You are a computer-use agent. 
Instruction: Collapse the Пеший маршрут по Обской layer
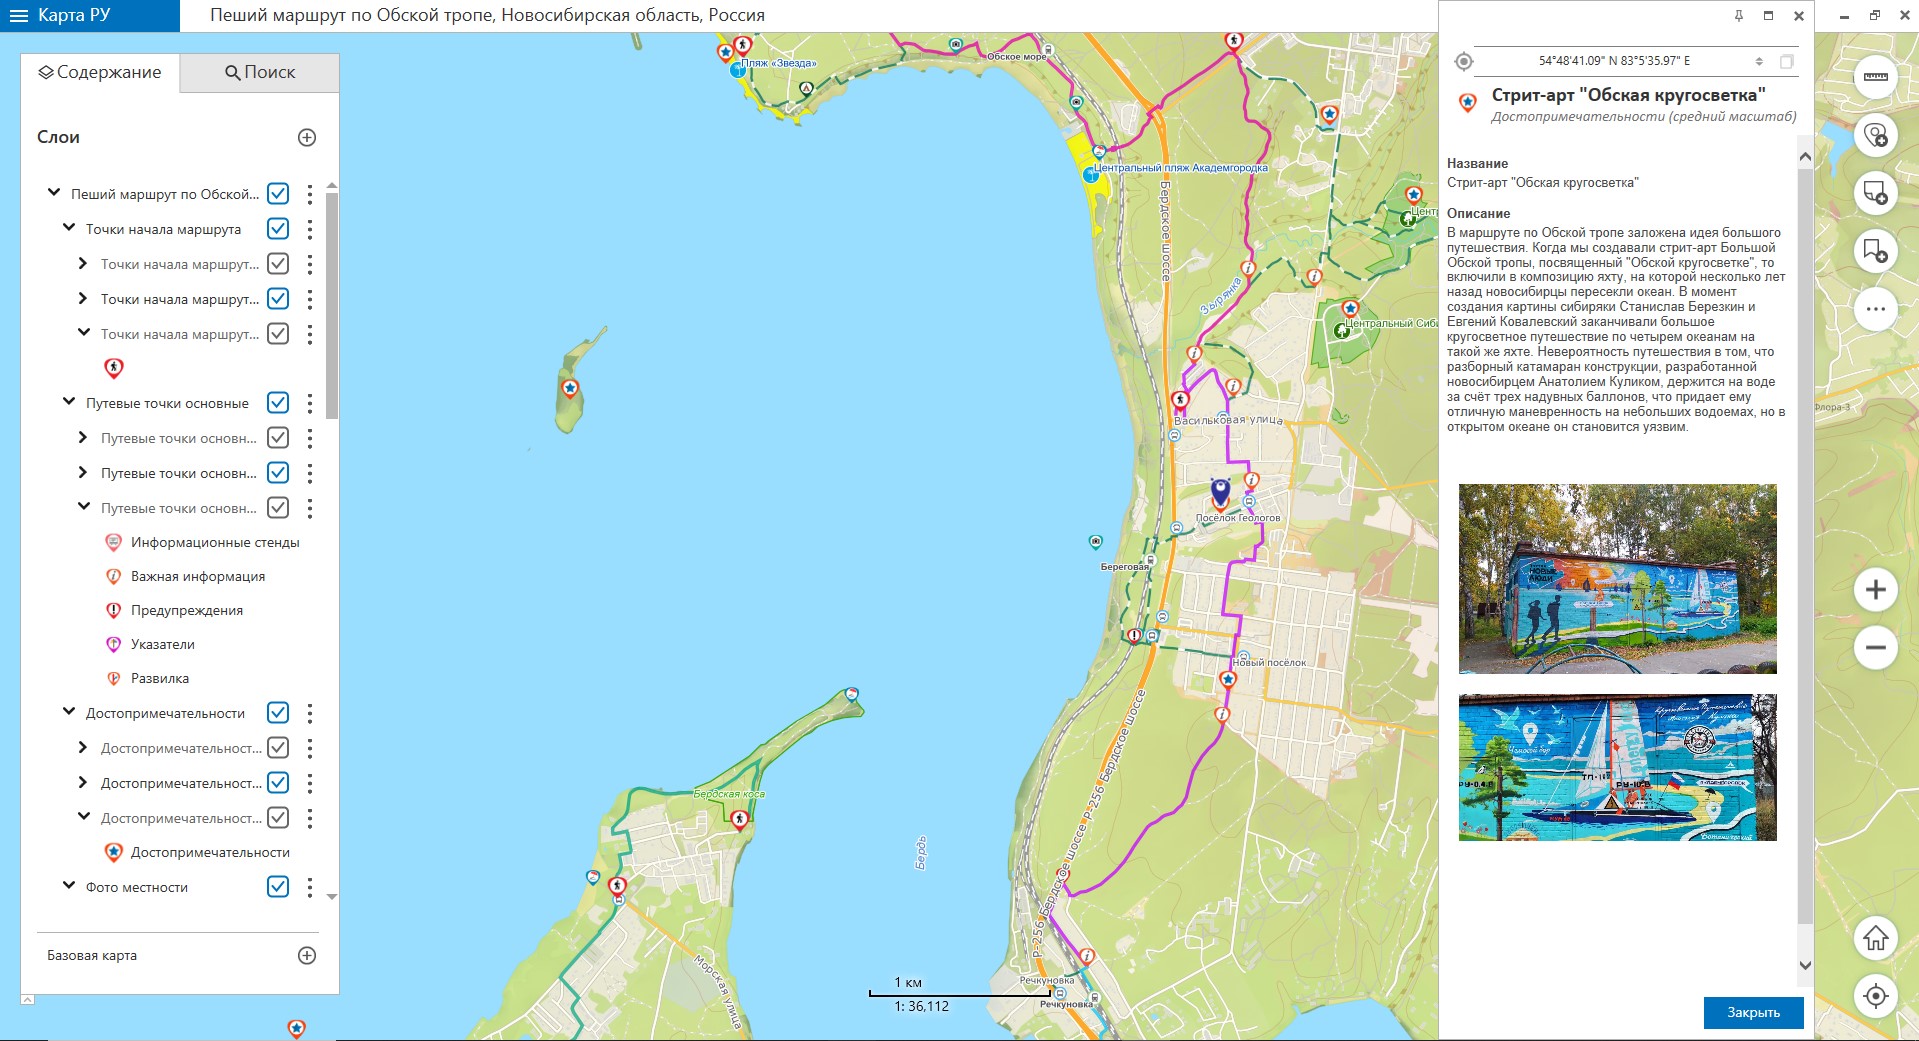click(54, 193)
